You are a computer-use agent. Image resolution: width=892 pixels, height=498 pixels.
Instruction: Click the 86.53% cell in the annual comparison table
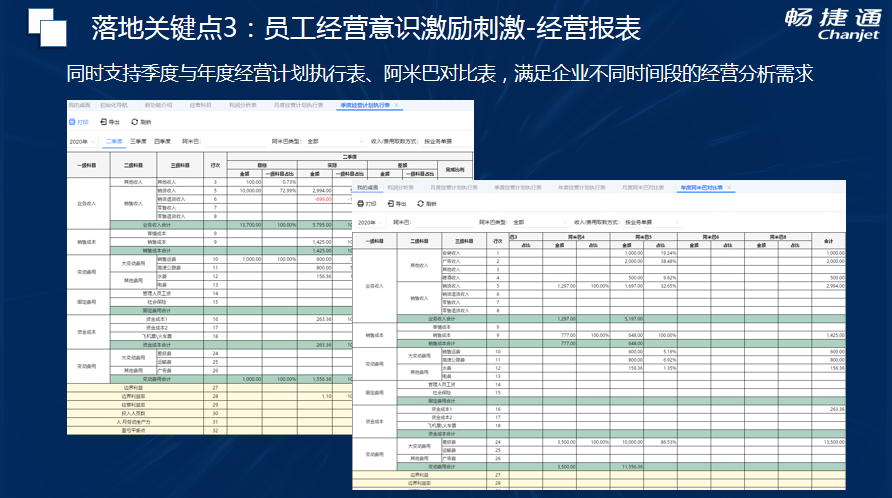pos(660,442)
